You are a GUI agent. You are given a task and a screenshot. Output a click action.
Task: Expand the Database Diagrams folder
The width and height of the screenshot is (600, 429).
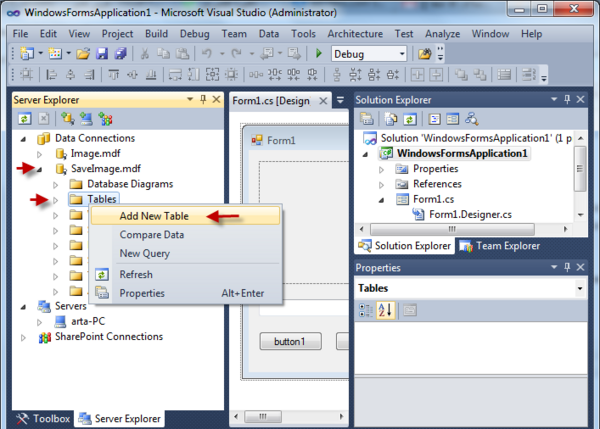coord(55,185)
